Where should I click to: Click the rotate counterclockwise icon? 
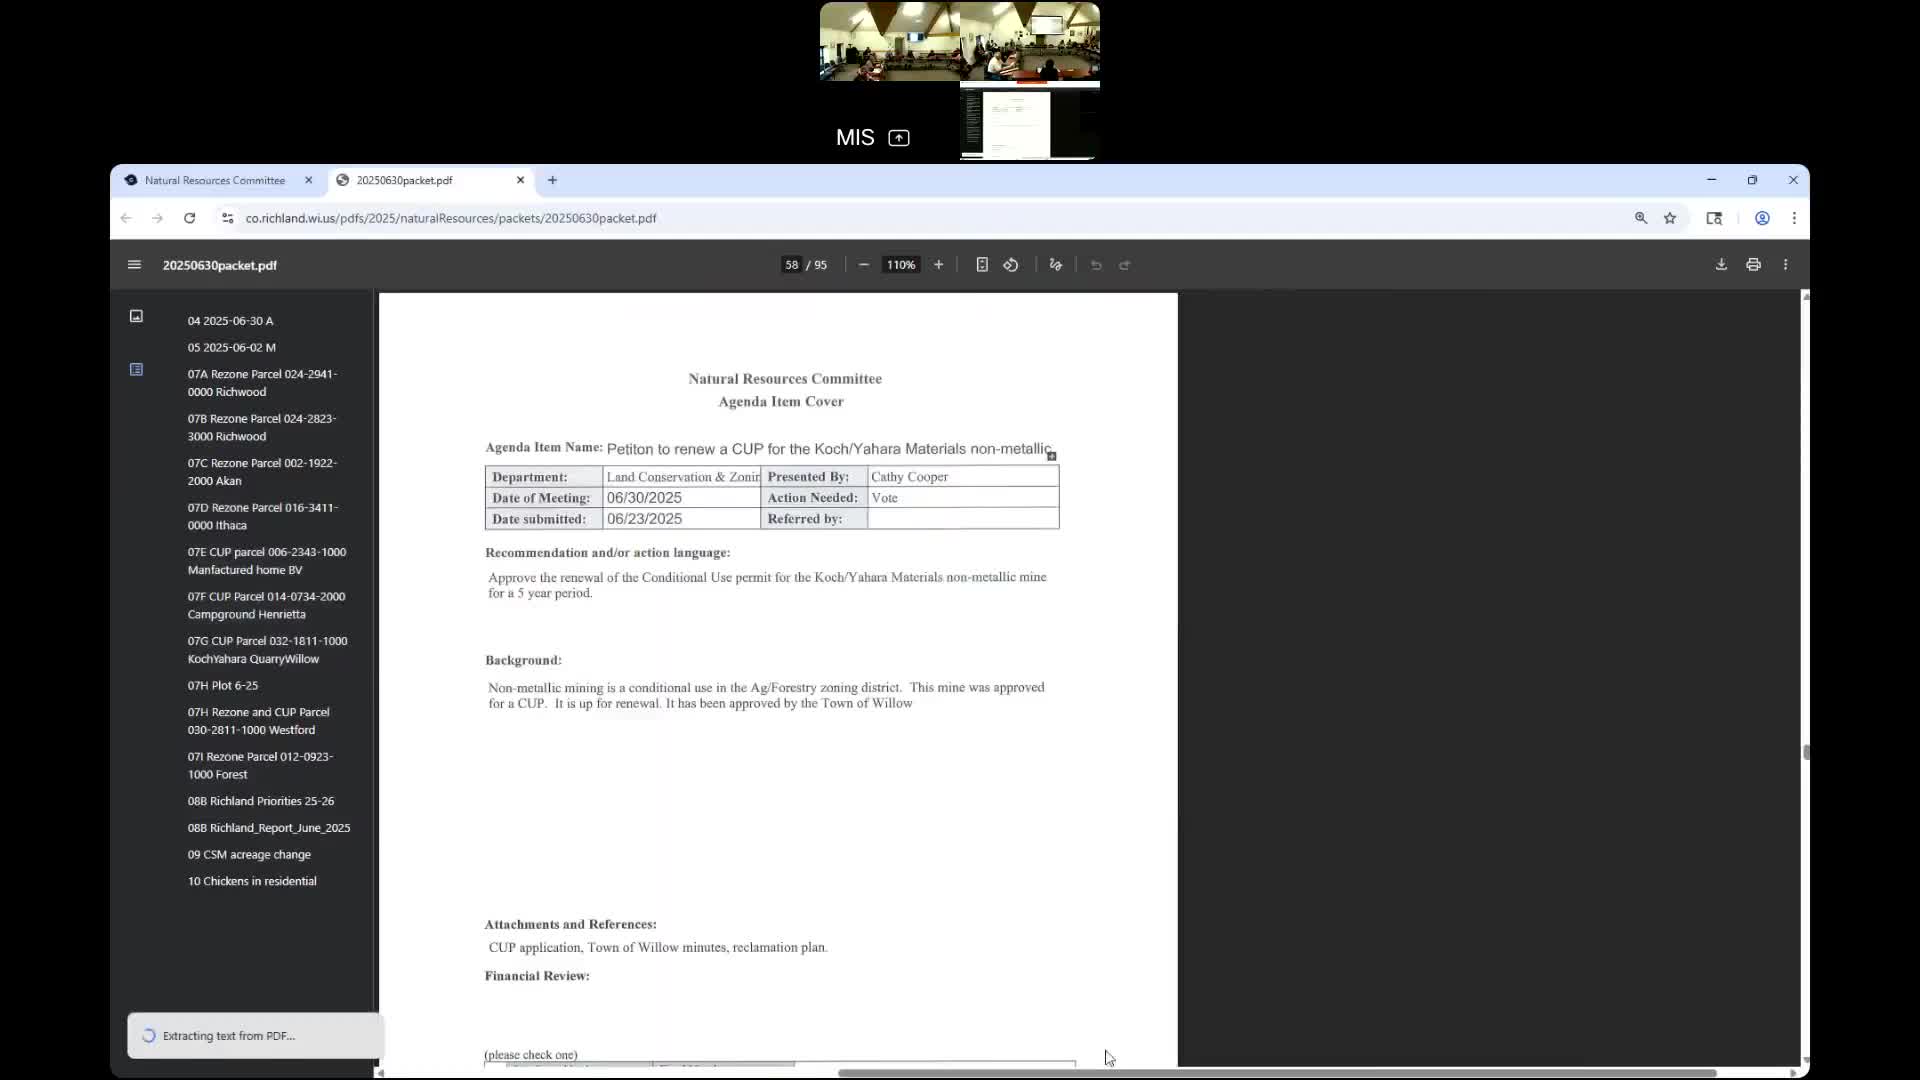[x=1011, y=265]
